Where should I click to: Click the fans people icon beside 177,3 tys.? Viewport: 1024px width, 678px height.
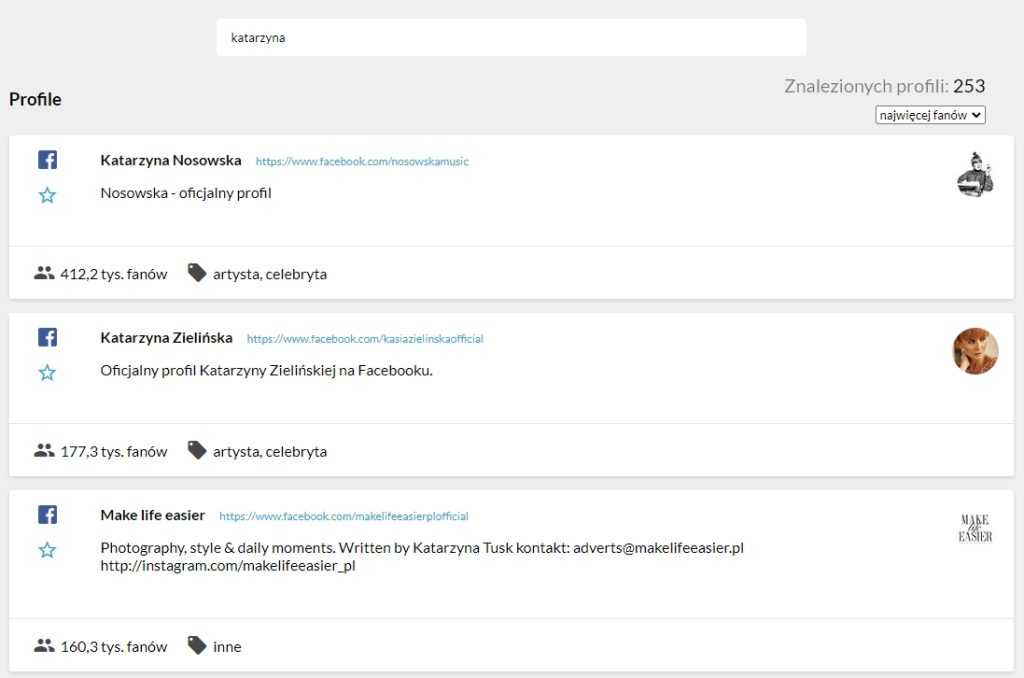[x=44, y=450]
